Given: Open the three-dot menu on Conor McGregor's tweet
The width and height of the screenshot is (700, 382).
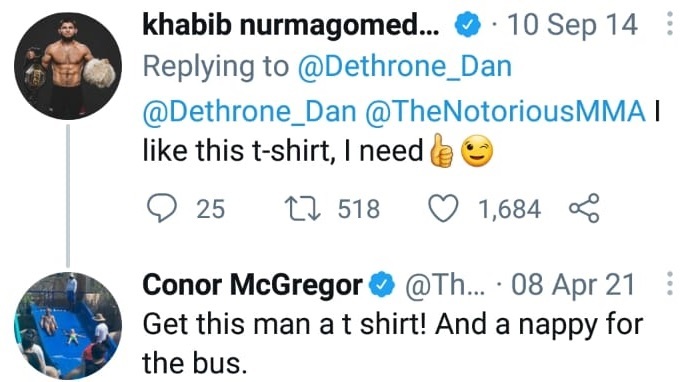Looking at the screenshot, I should (x=669, y=283).
